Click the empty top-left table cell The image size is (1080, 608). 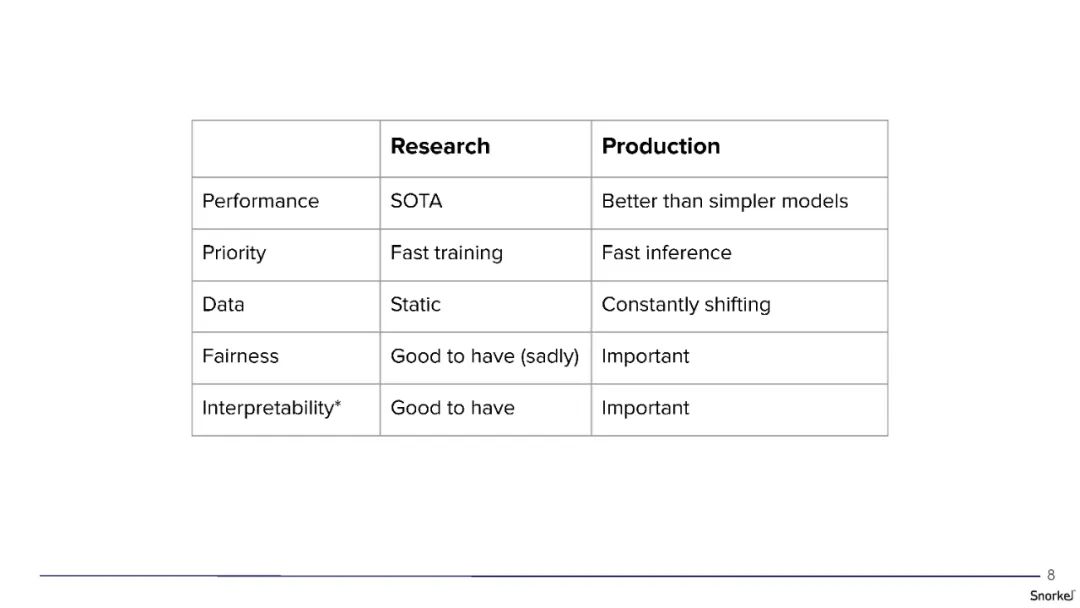tap(286, 148)
